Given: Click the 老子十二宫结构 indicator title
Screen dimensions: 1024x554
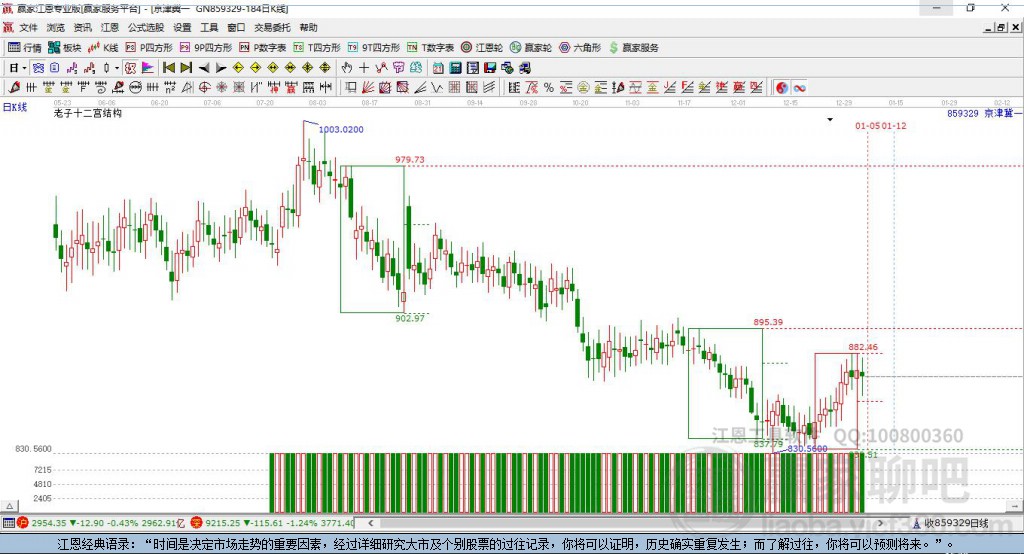Looking at the screenshot, I should coord(88,113).
